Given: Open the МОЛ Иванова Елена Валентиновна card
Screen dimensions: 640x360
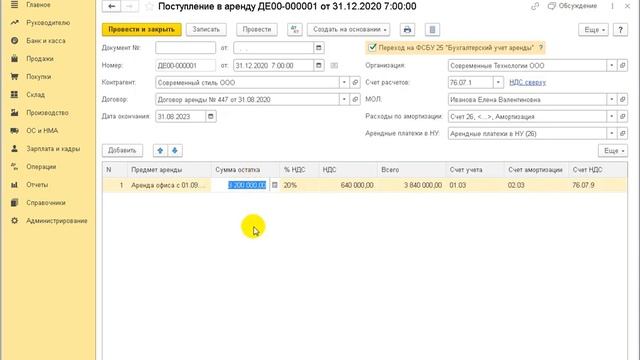Looking at the screenshot, I should (622, 100).
